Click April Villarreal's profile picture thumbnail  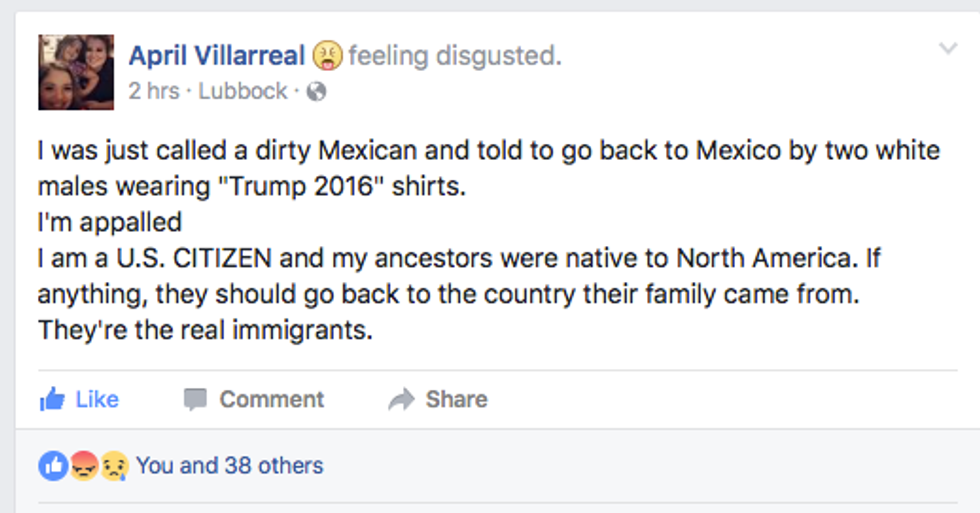click(76, 72)
